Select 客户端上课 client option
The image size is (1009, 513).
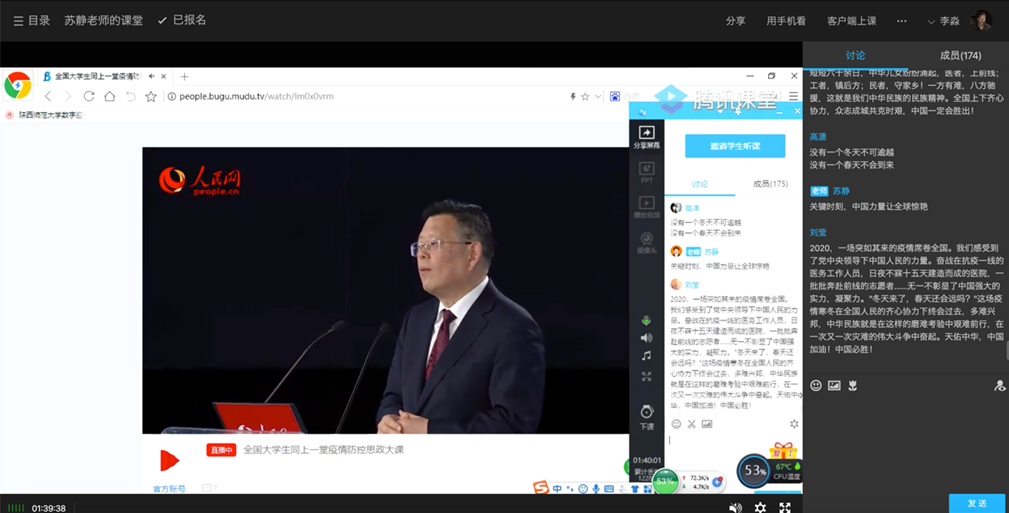(x=851, y=21)
